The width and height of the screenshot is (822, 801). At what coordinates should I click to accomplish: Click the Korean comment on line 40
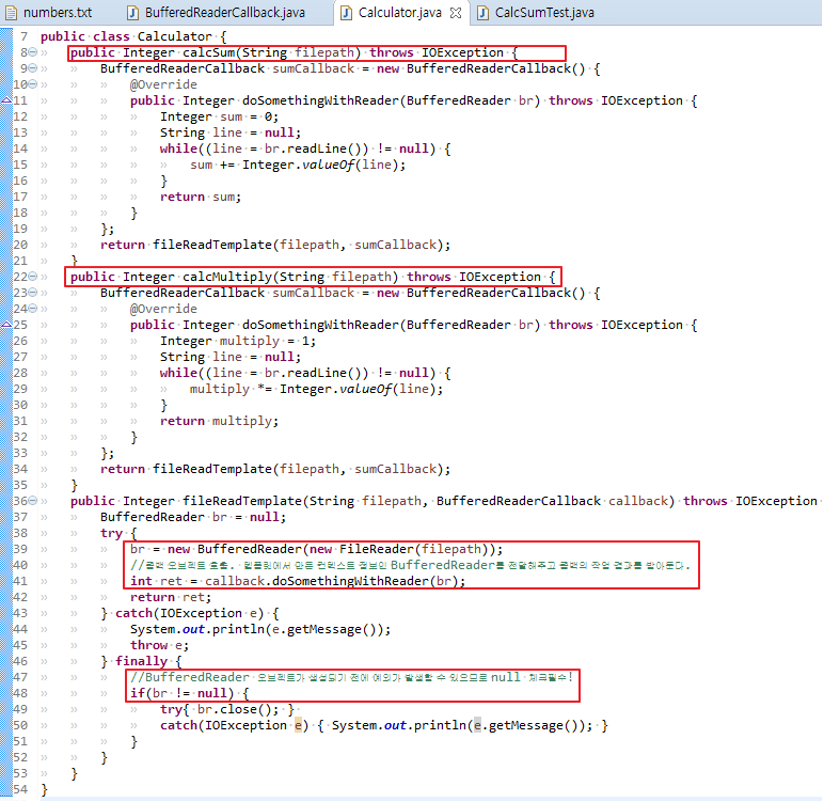(410, 566)
